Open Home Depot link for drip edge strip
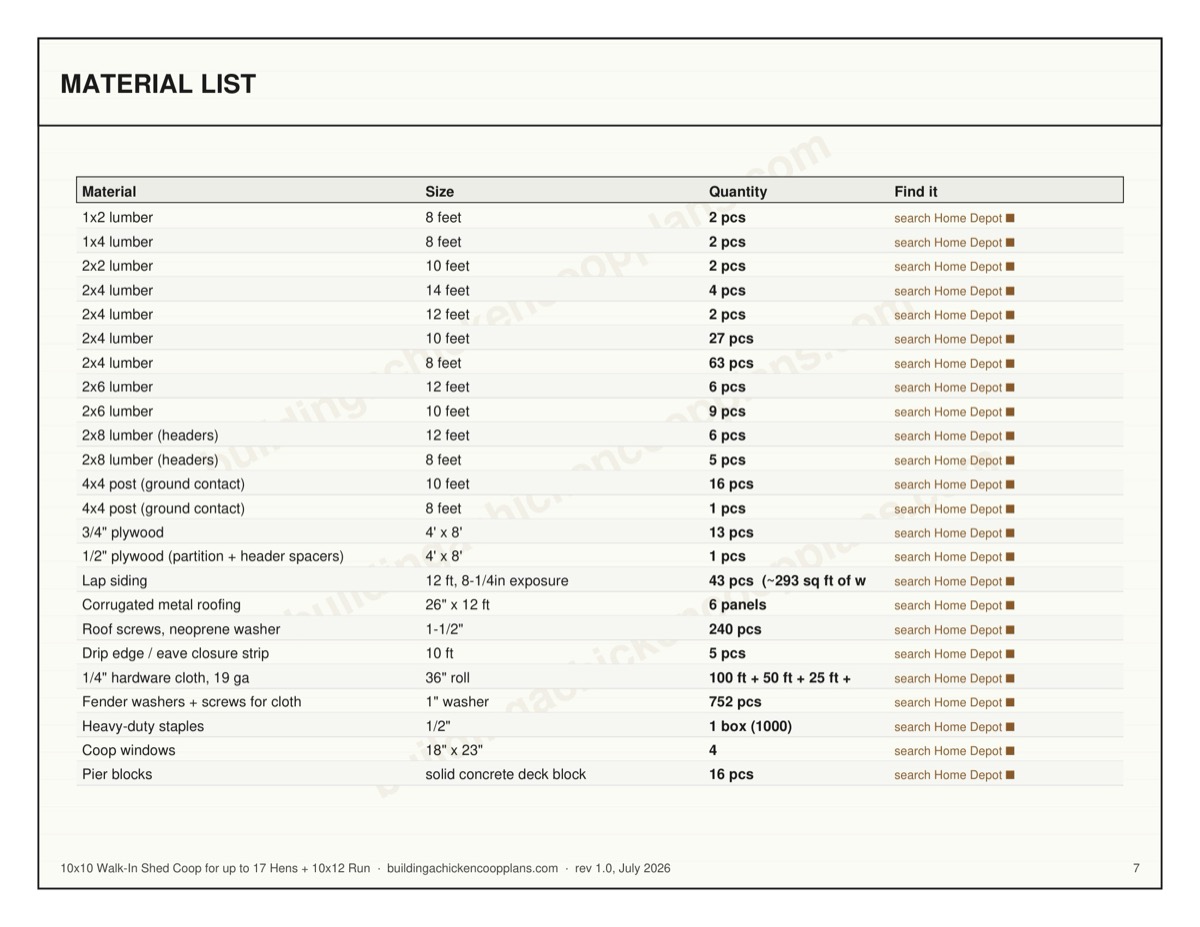Viewport: 1200px width, 927px height. pos(948,654)
